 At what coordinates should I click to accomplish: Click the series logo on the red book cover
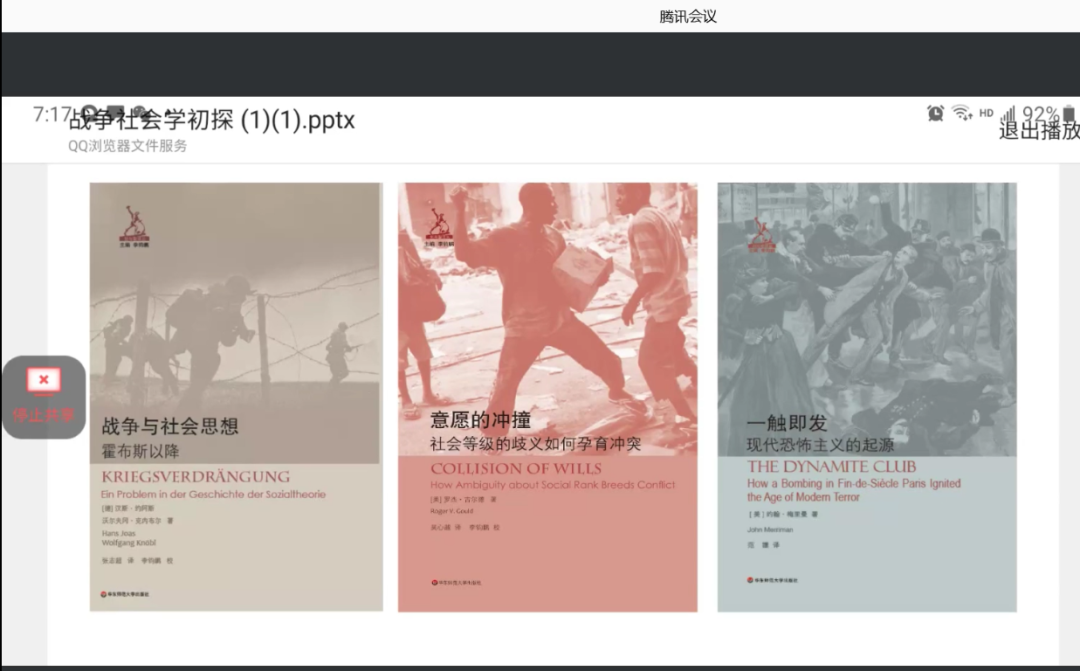[439, 227]
